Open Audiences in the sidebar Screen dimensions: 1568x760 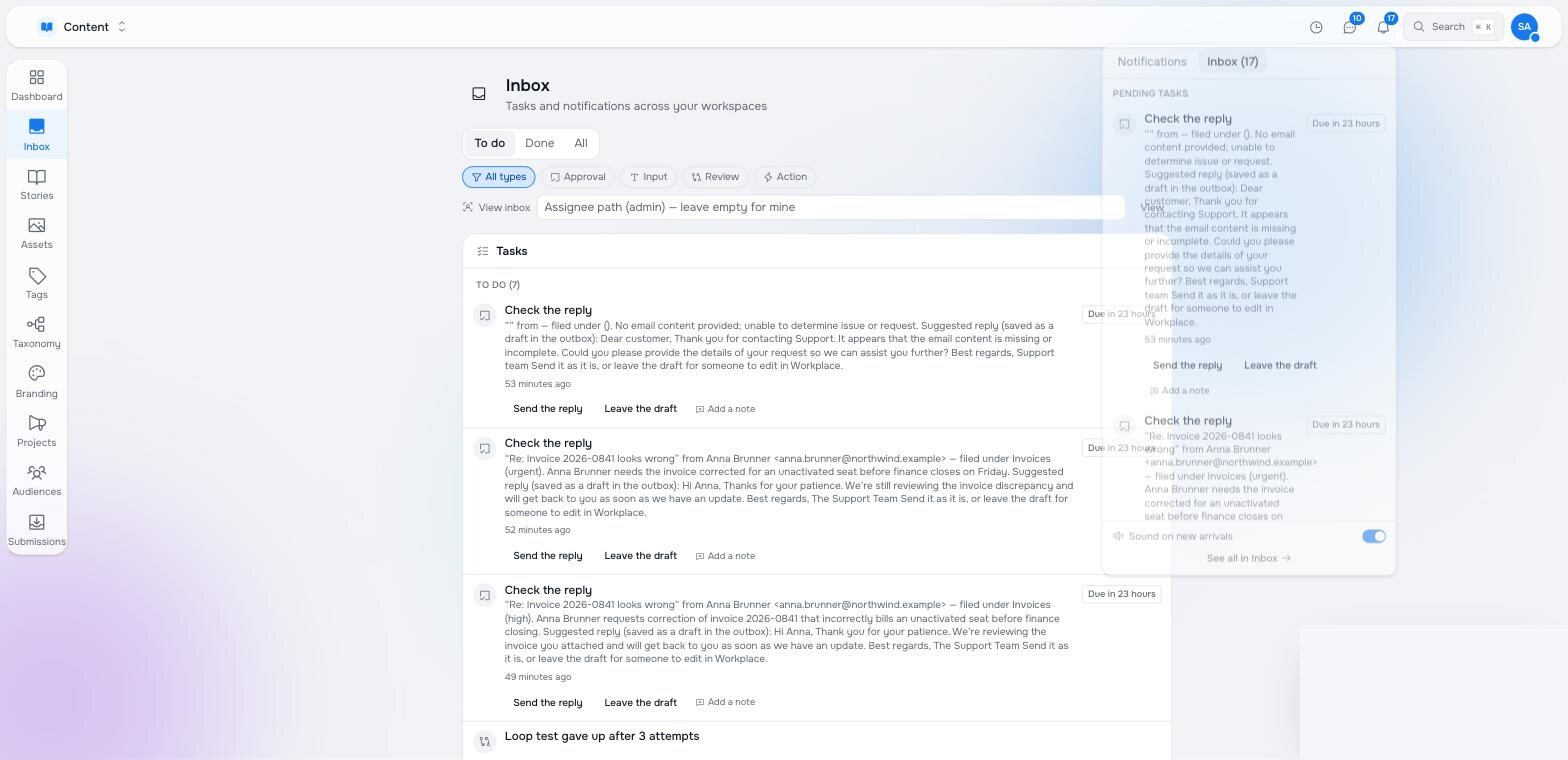pyautogui.click(x=37, y=480)
